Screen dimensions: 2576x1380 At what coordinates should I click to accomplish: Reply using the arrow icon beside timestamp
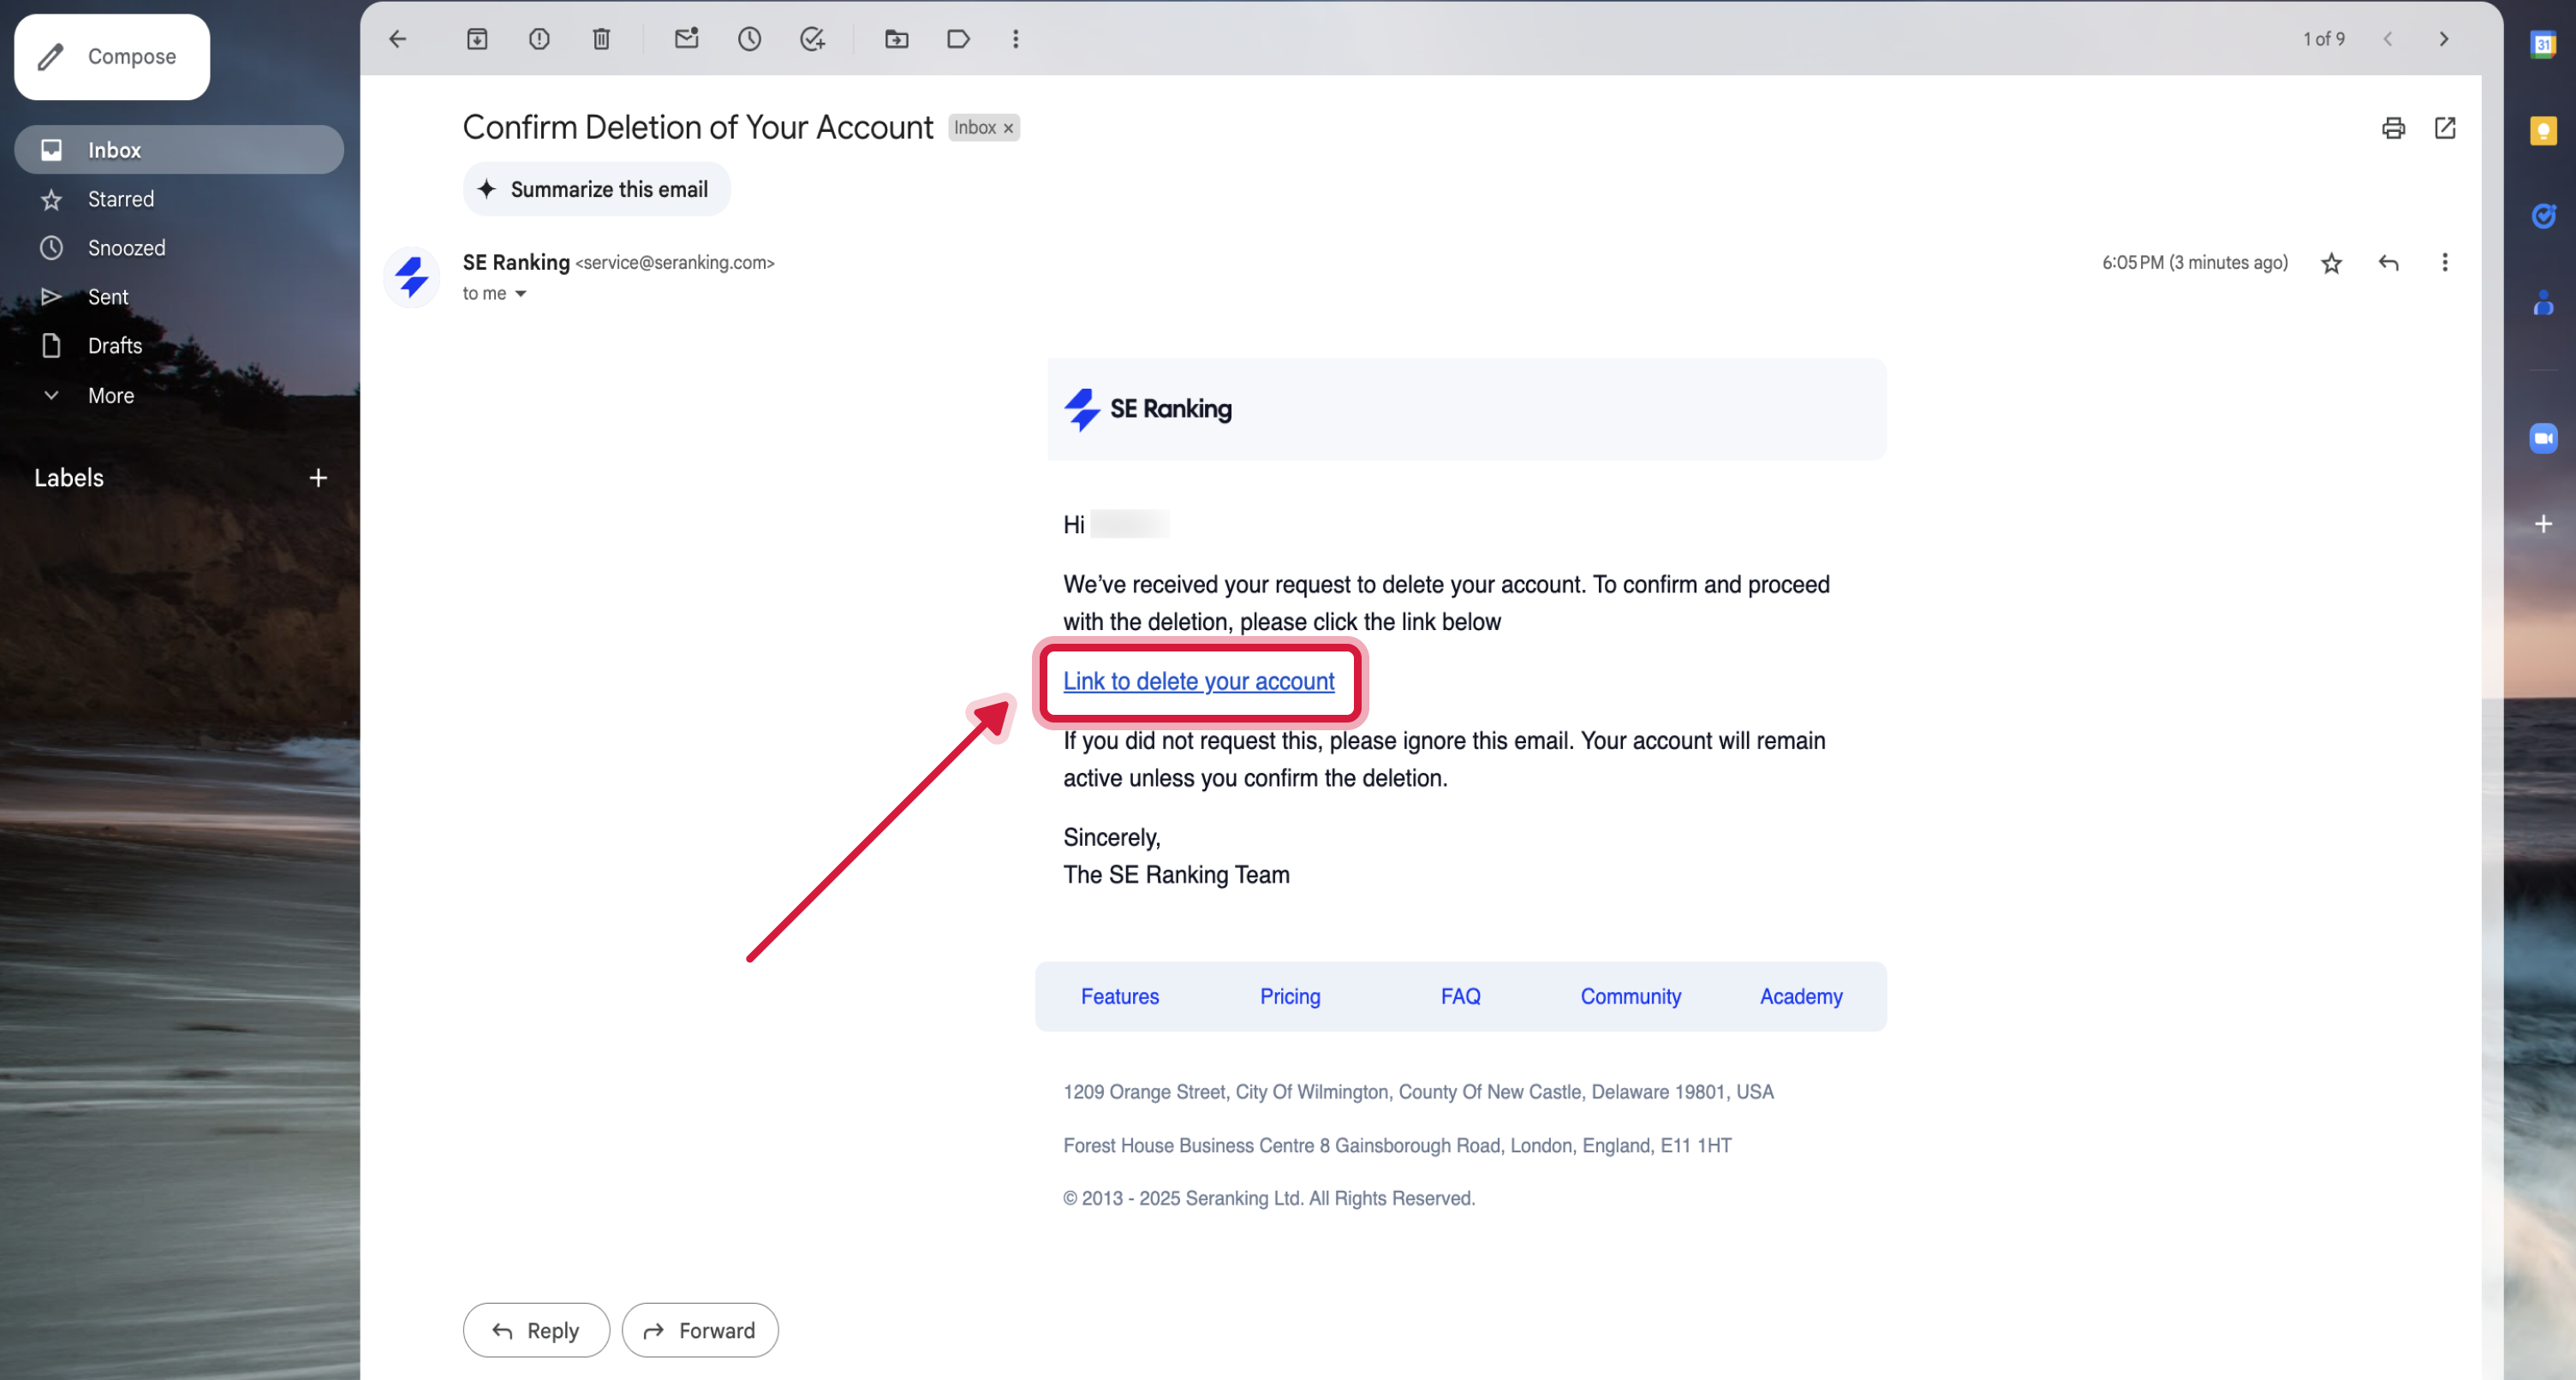click(2388, 263)
